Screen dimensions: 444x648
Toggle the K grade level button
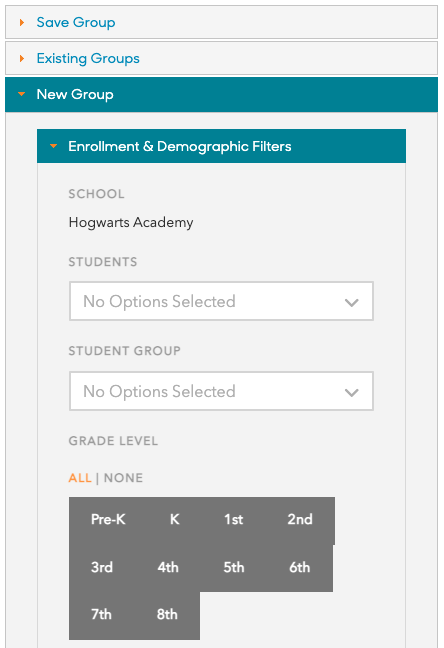pos(175,520)
